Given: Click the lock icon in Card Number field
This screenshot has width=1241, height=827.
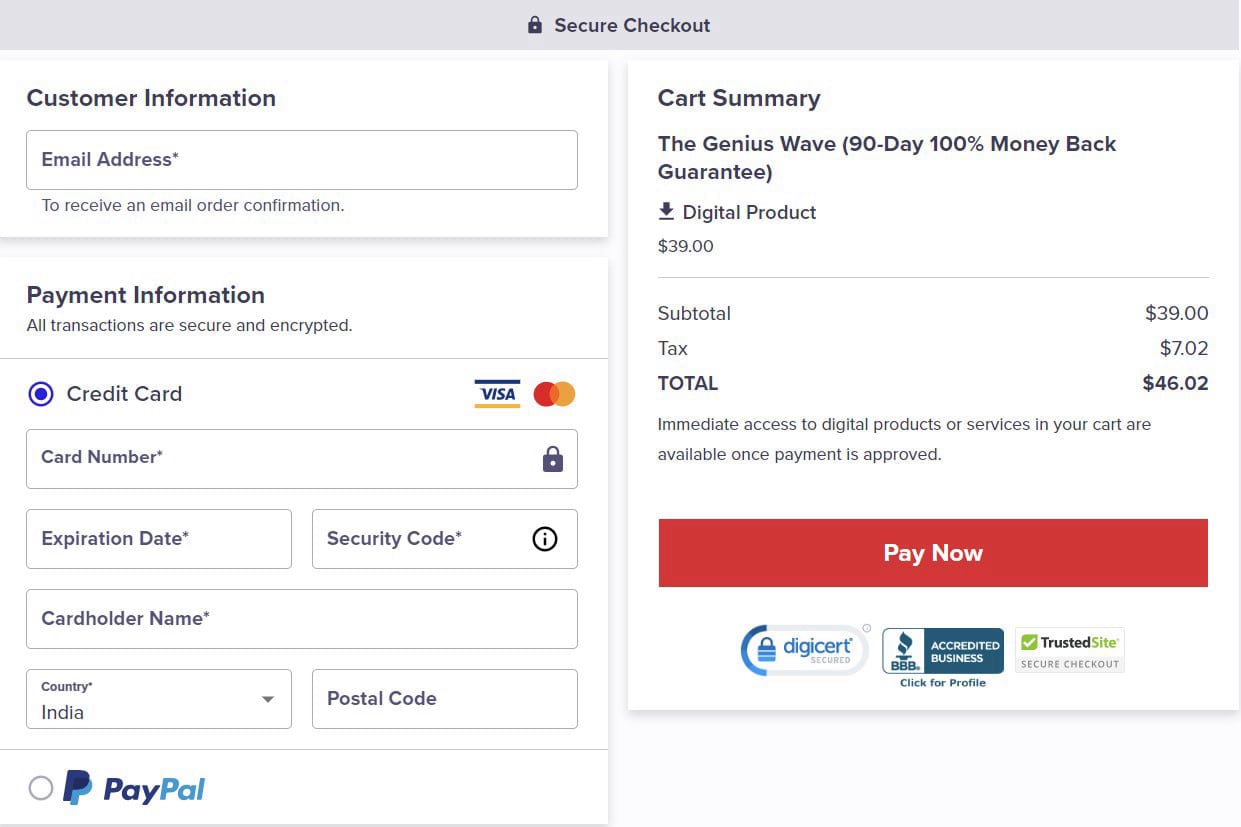Looking at the screenshot, I should tap(553, 457).
